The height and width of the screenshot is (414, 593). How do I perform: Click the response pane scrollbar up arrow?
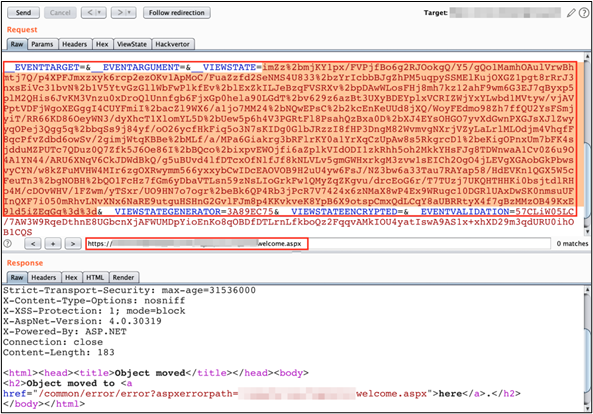[587, 290]
